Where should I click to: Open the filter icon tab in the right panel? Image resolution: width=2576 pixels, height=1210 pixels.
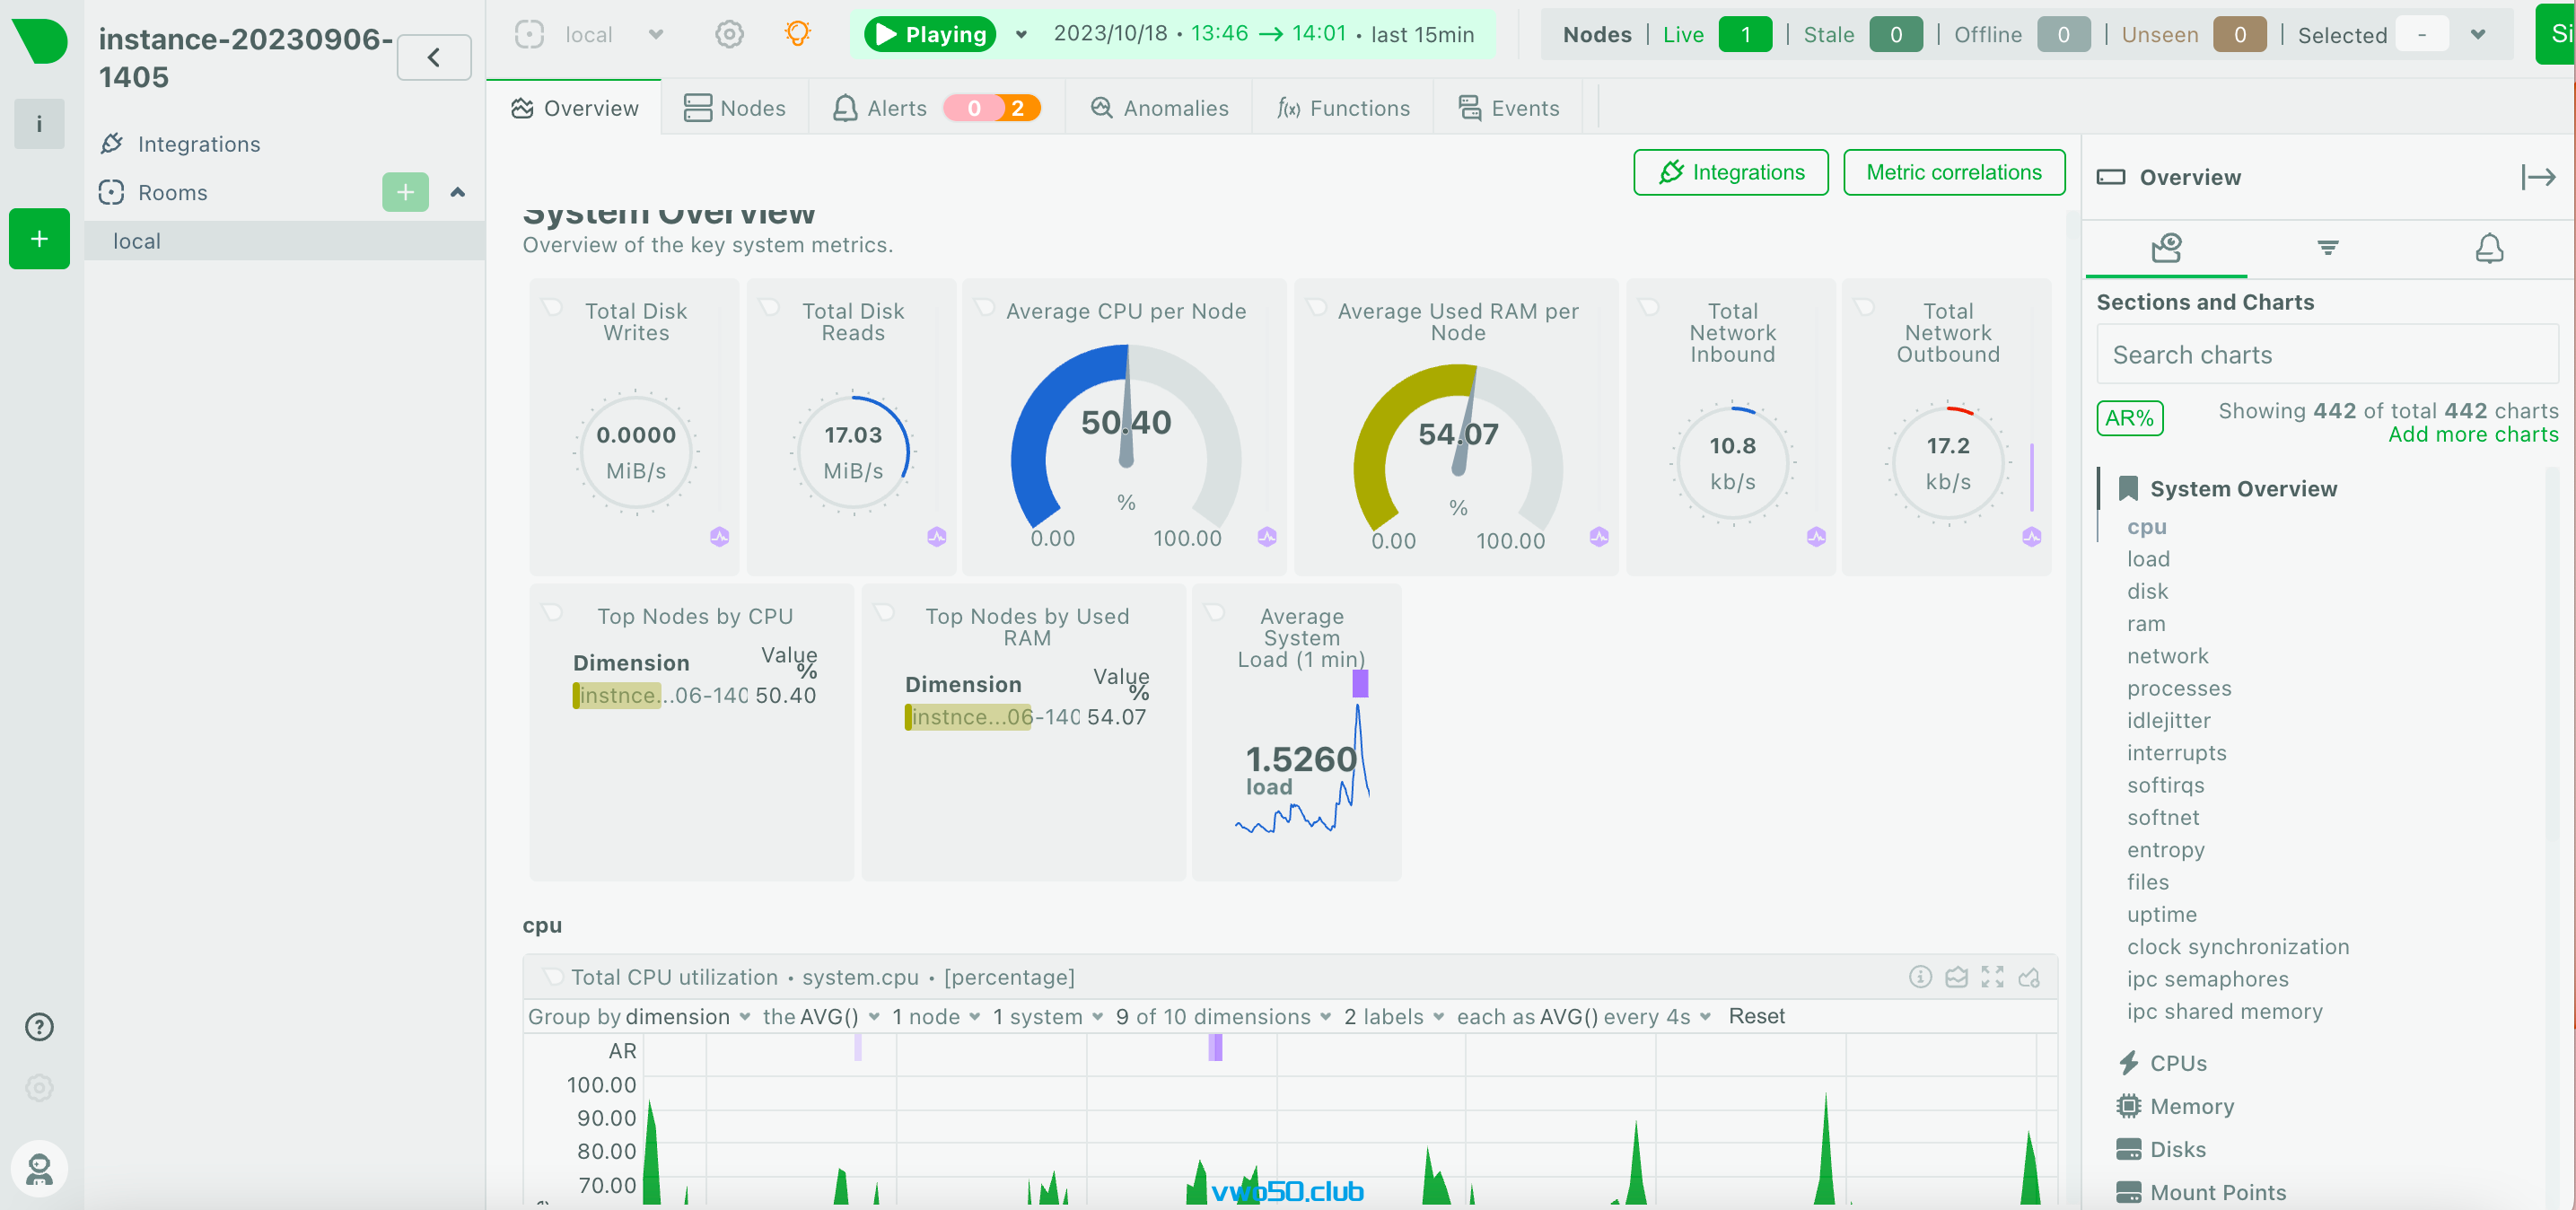tap(2327, 247)
